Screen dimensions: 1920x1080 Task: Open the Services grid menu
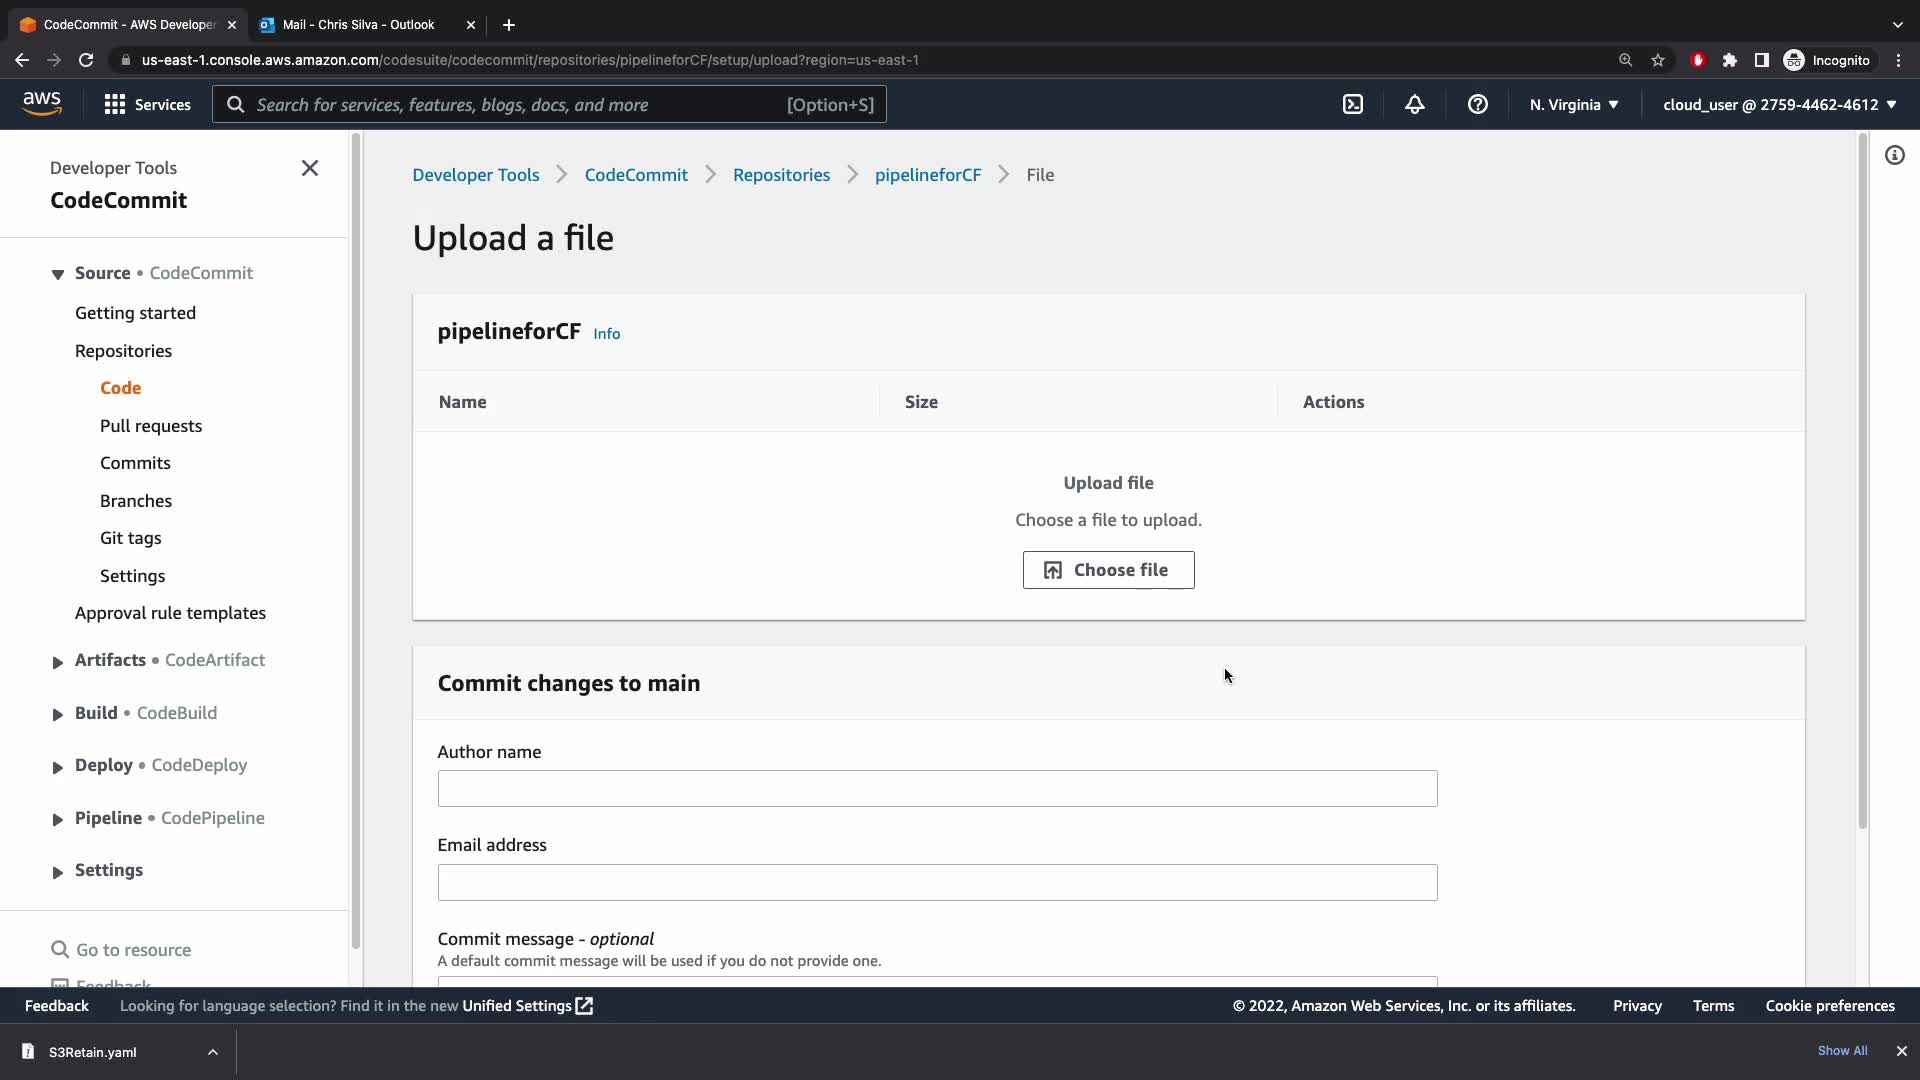click(x=147, y=104)
